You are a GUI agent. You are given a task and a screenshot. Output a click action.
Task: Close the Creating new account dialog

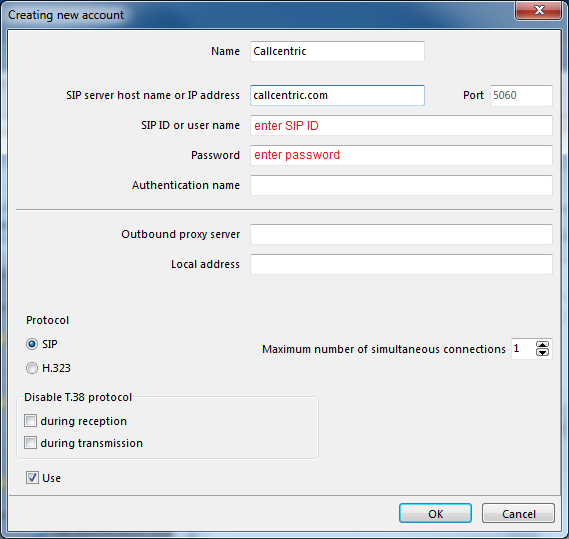click(539, 10)
